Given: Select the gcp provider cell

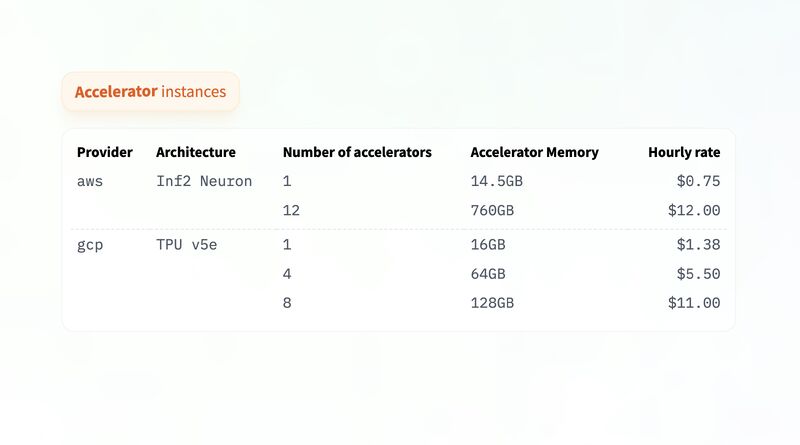Looking at the screenshot, I should 90,245.
